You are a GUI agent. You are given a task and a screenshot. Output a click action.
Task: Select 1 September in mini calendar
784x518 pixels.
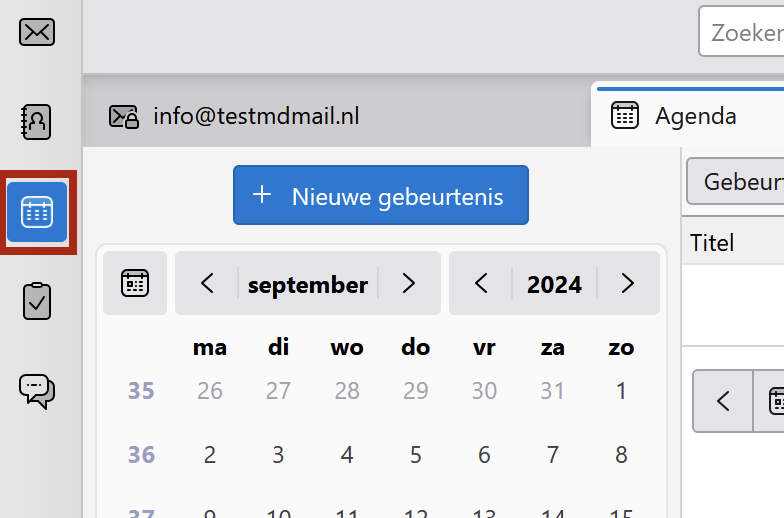(621, 391)
